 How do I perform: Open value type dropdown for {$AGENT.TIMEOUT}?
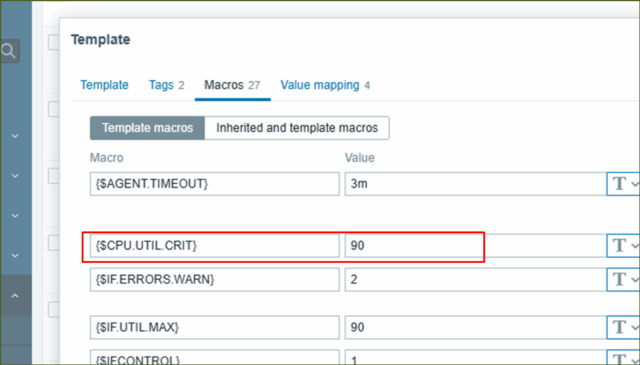coord(623,184)
